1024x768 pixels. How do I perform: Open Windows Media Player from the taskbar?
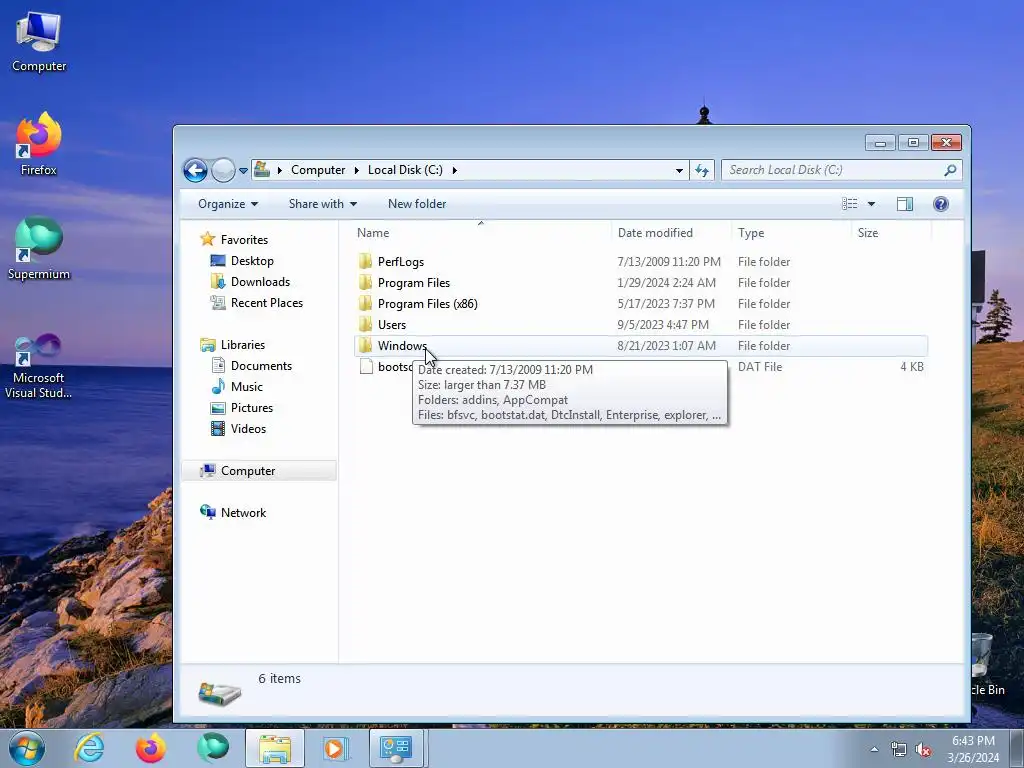pos(336,748)
